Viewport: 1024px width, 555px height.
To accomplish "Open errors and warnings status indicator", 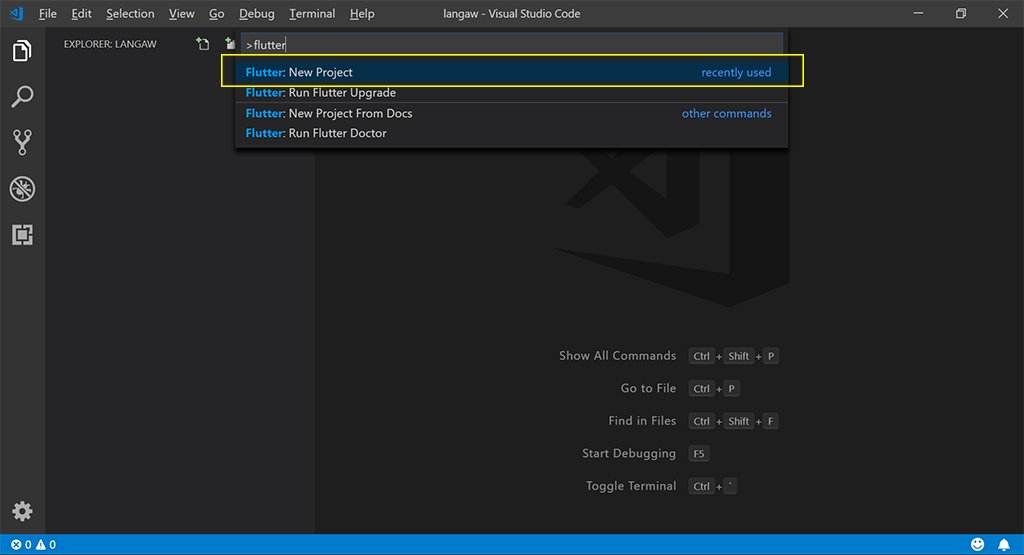I will pos(33,545).
